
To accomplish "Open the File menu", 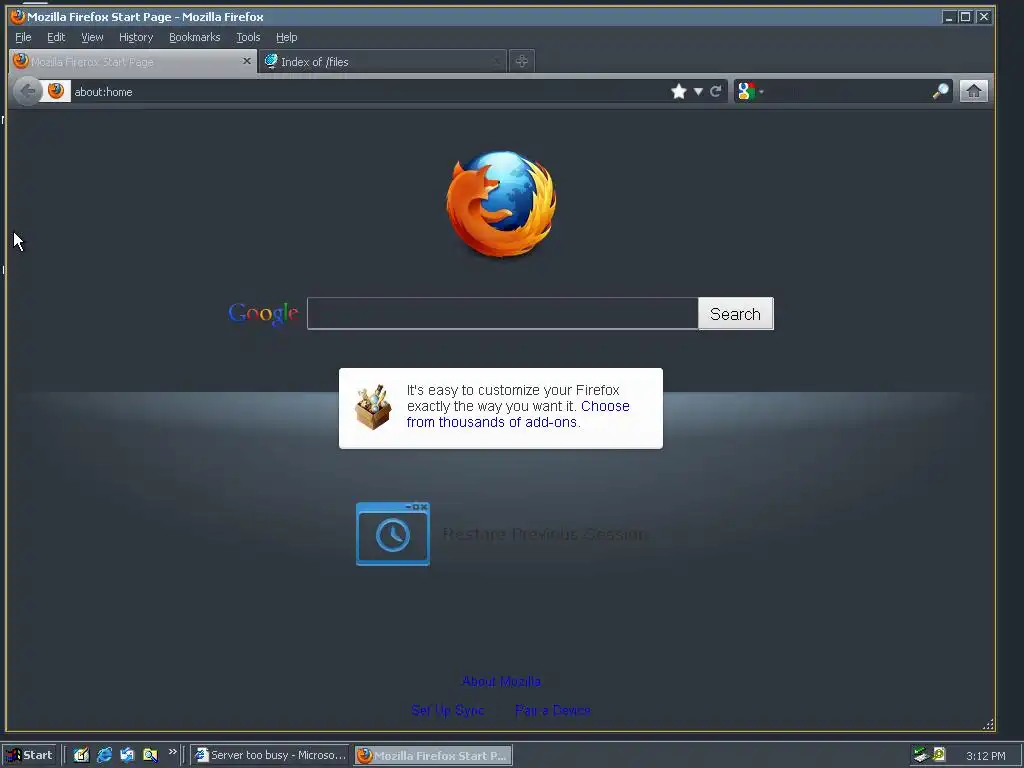I will pos(23,37).
